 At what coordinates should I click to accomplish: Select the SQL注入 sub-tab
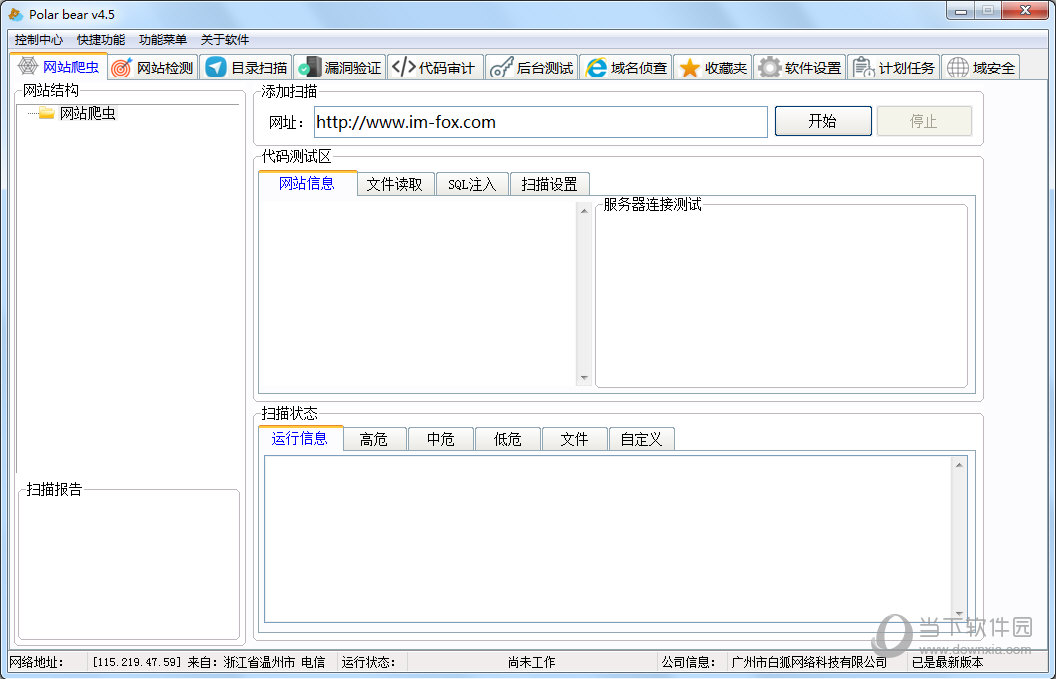[472, 185]
